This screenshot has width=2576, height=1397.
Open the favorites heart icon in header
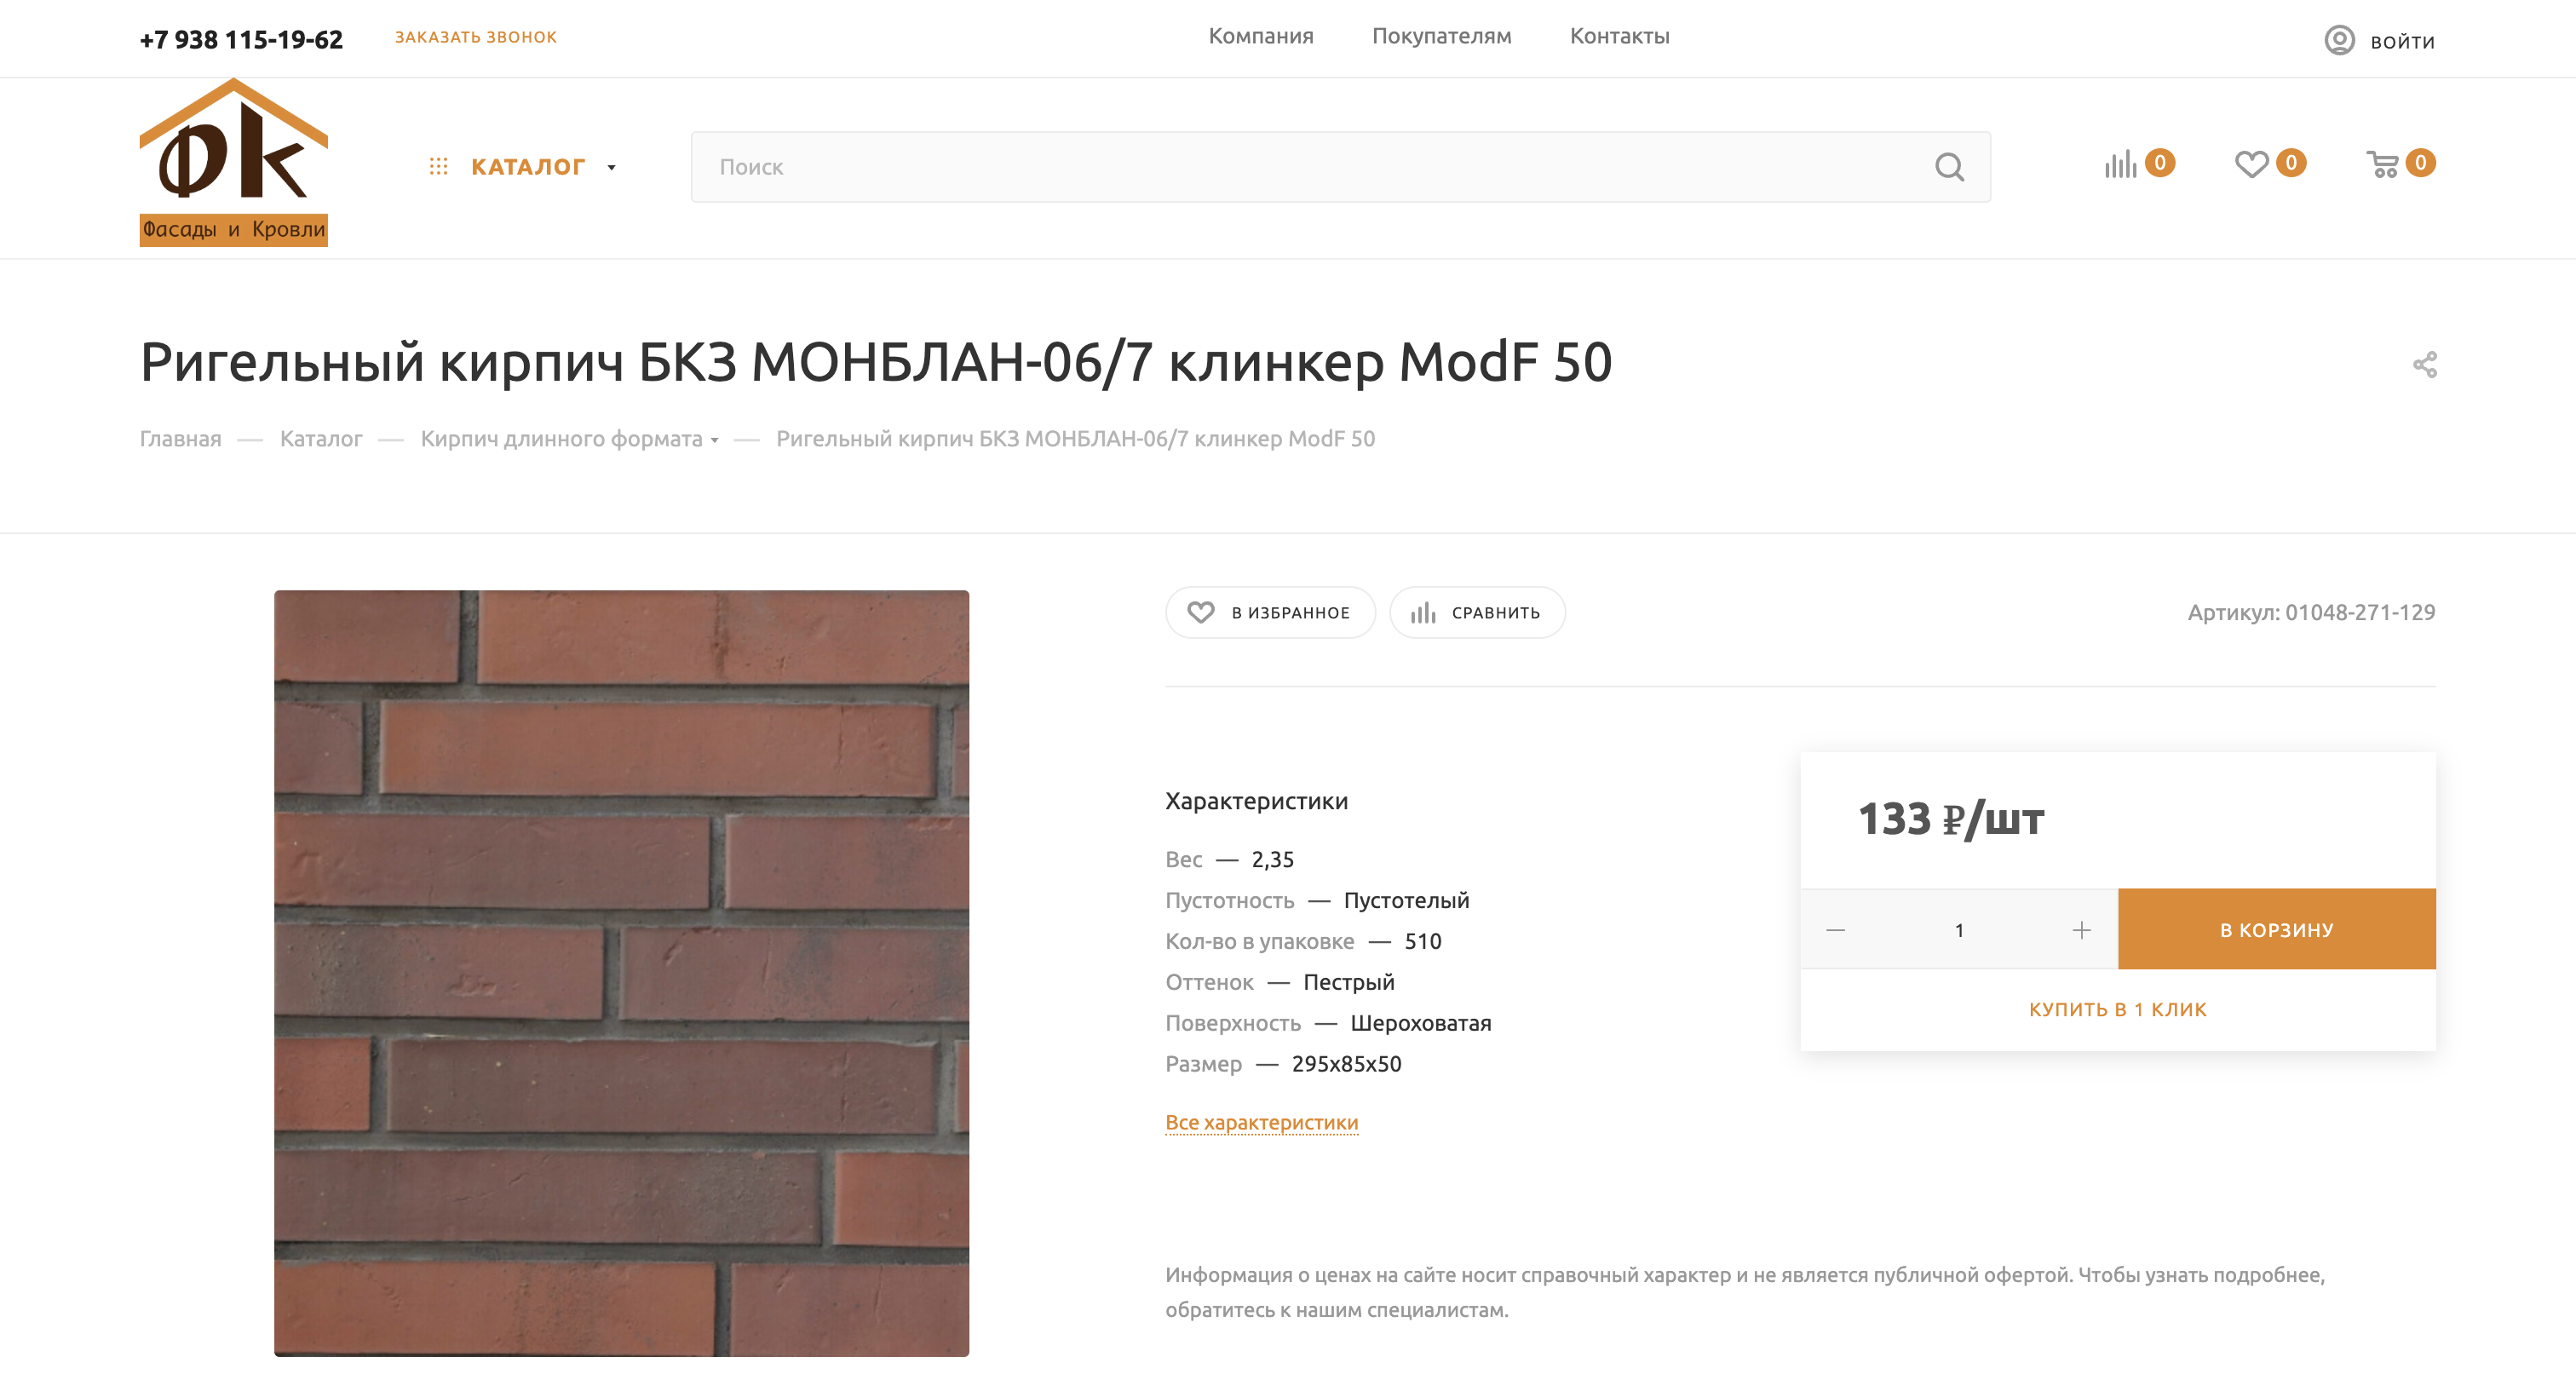[2251, 164]
